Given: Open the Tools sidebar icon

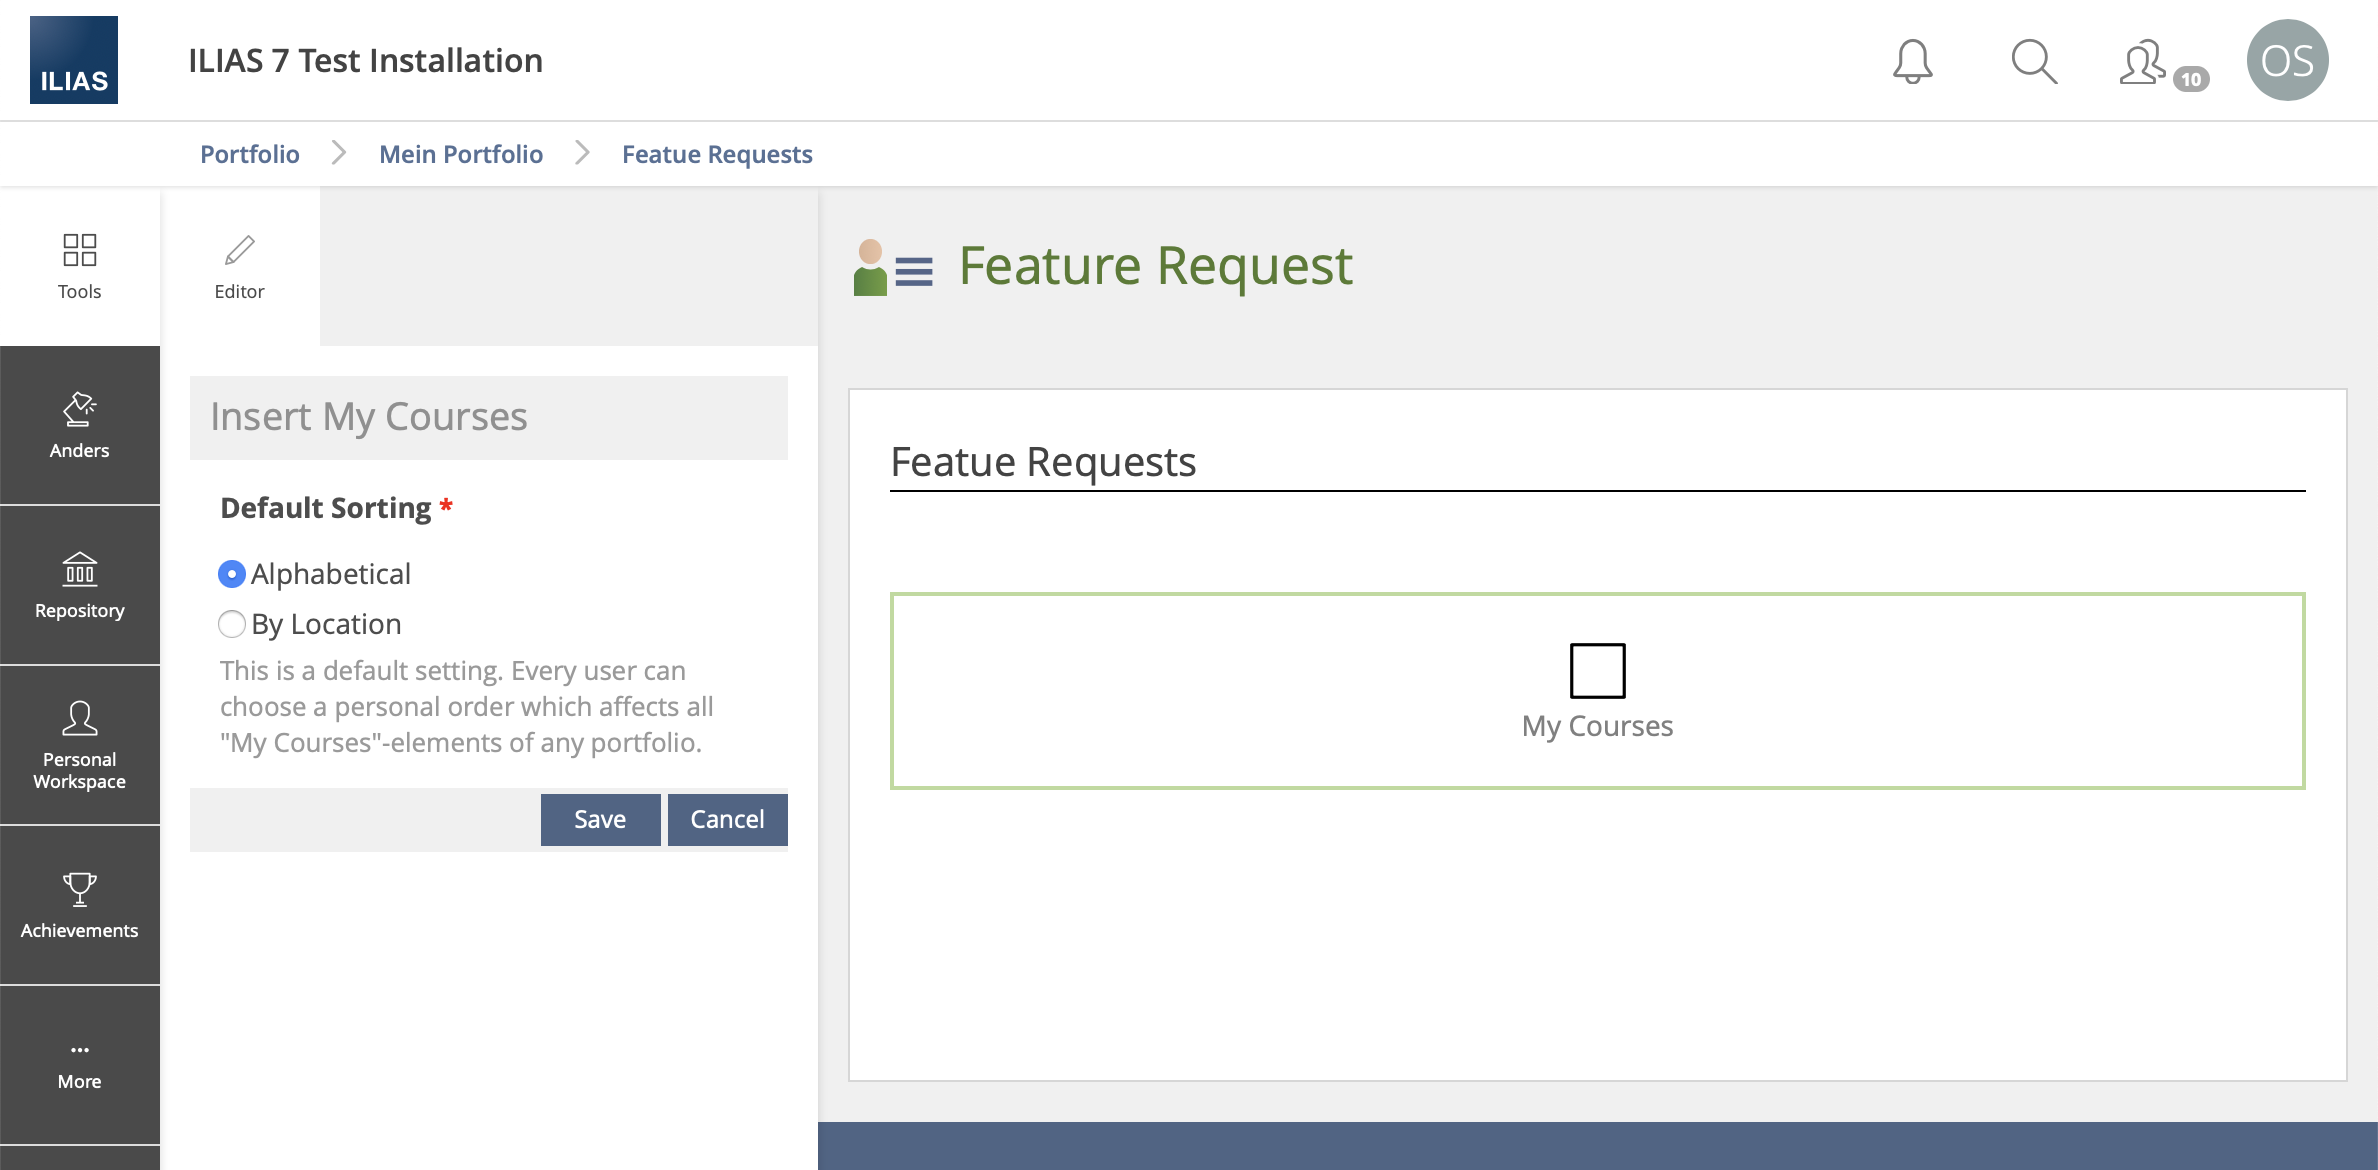Looking at the screenshot, I should click(79, 266).
